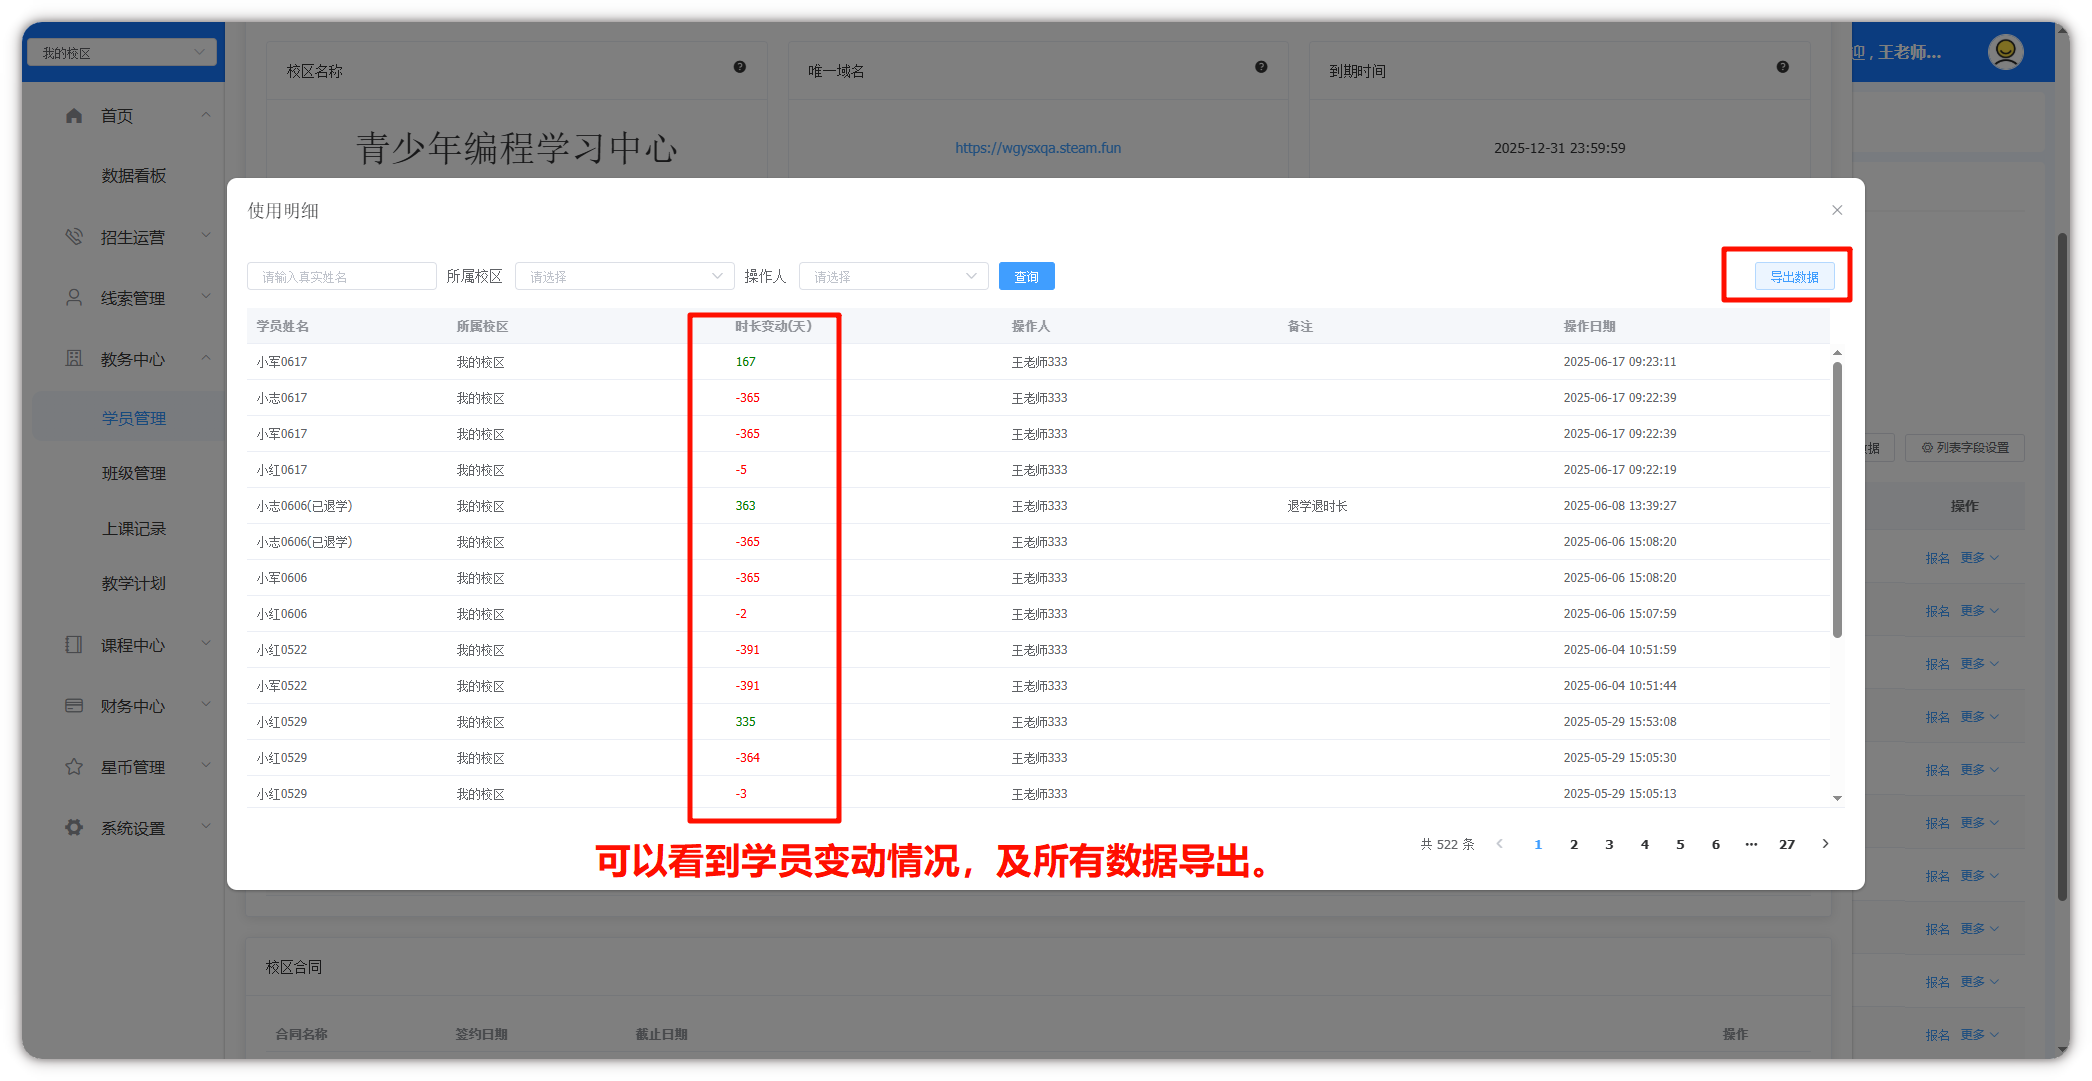This screenshot has width=2092, height=1081.
Task: Select the 星币管理 star icon
Action: [74, 766]
